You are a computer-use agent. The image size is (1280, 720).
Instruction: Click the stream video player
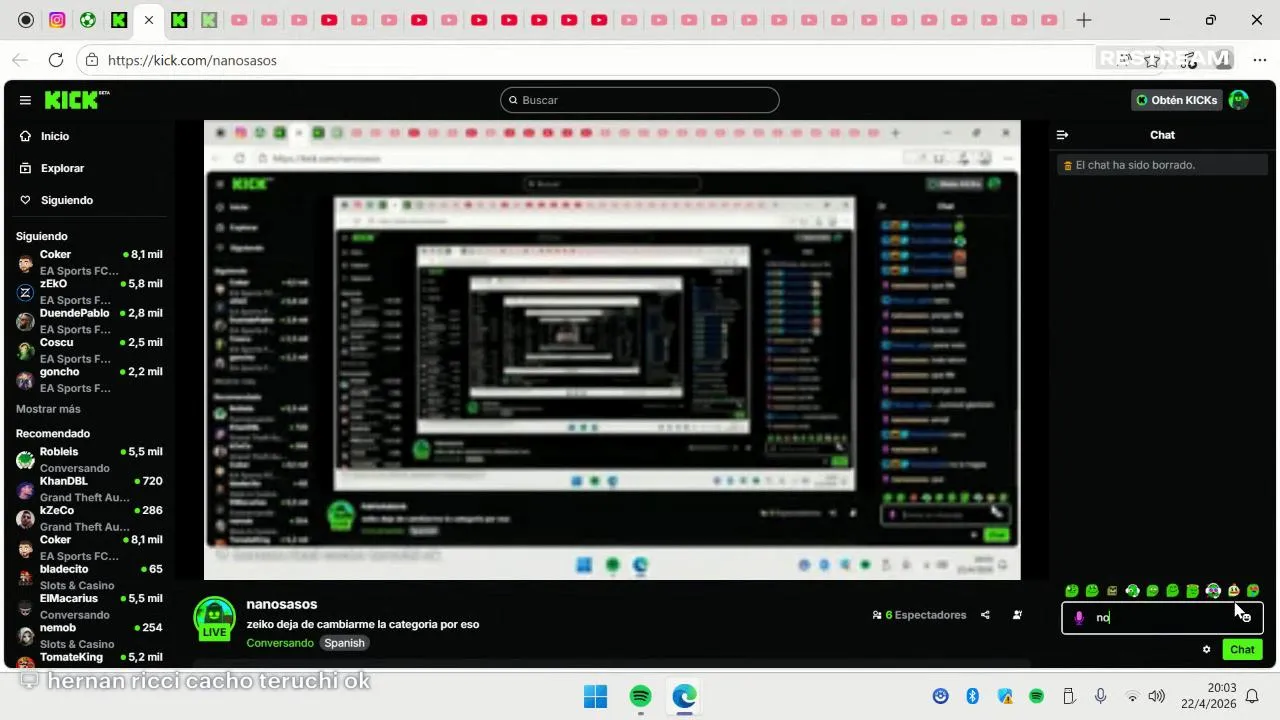[x=612, y=350]
